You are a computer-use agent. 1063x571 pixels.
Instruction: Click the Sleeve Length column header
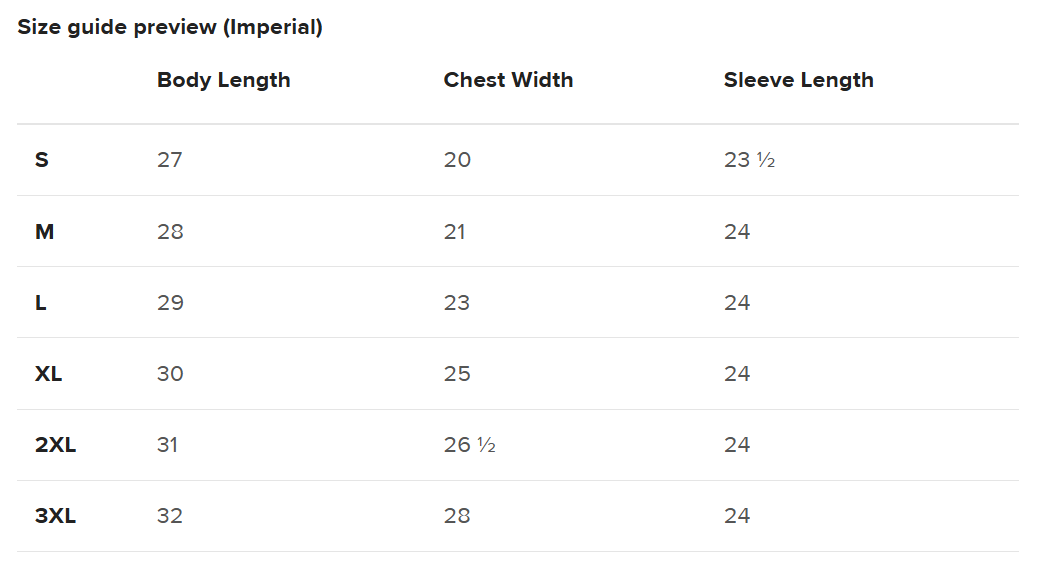(798, 80)
